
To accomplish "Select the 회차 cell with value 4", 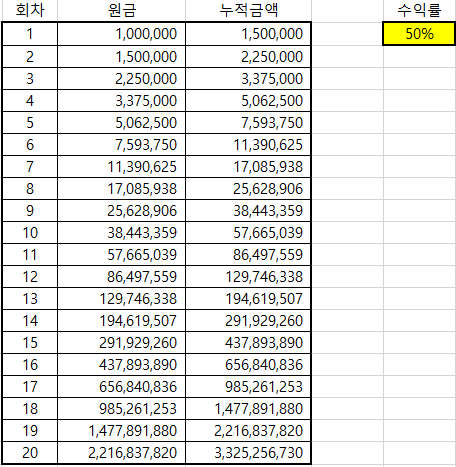I will pyautogui.click(x=30, y=101).
